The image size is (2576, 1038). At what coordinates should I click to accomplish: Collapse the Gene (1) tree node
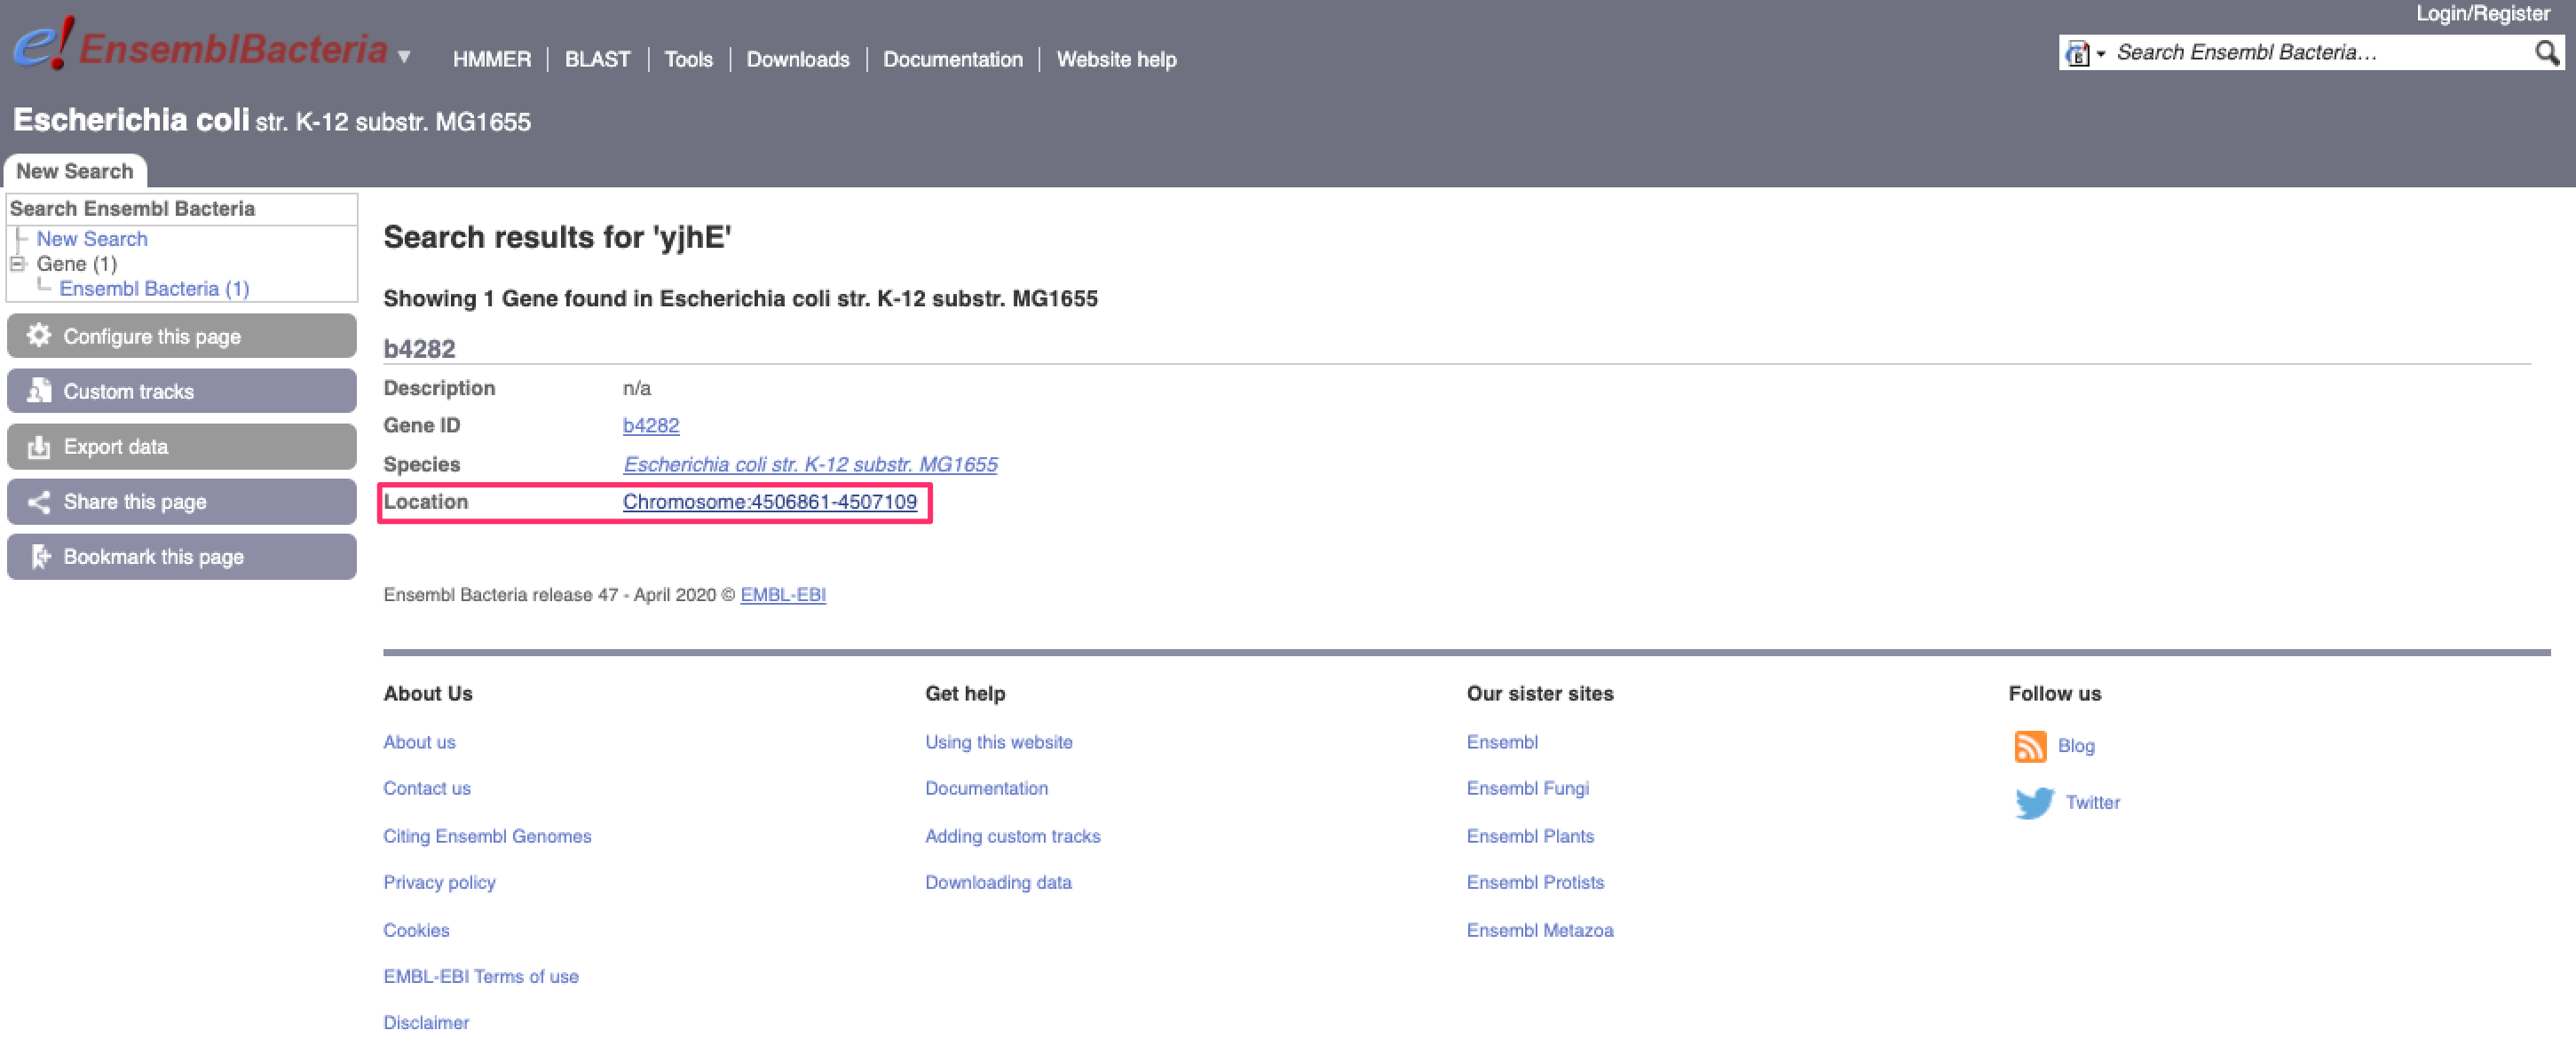(17, 264)
